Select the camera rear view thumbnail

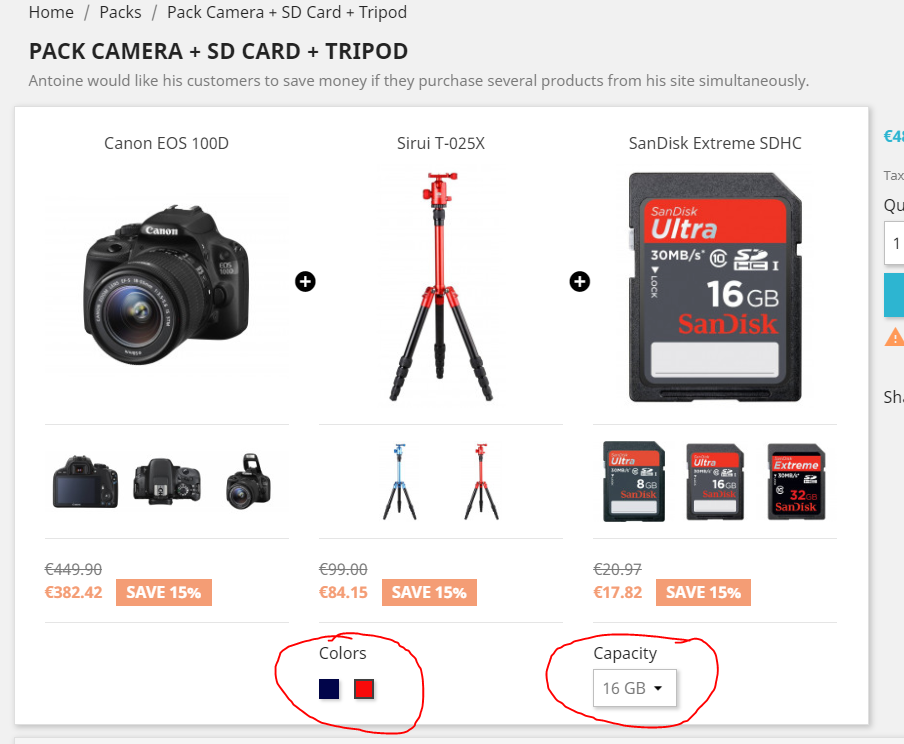pos(85,482)
